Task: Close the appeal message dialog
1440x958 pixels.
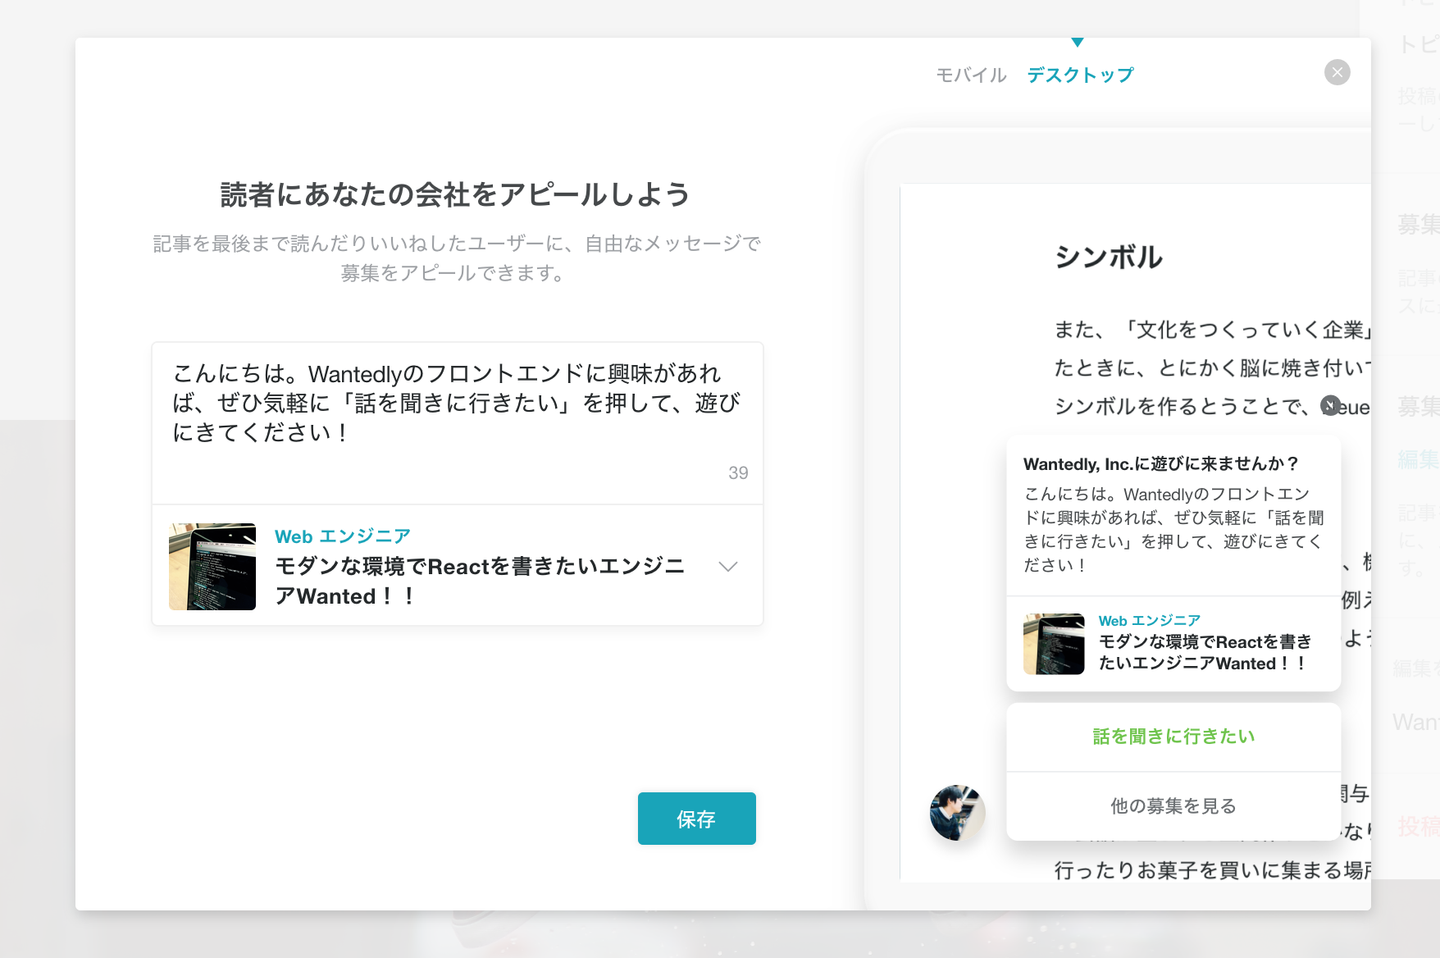Action: pos(1337,72)
